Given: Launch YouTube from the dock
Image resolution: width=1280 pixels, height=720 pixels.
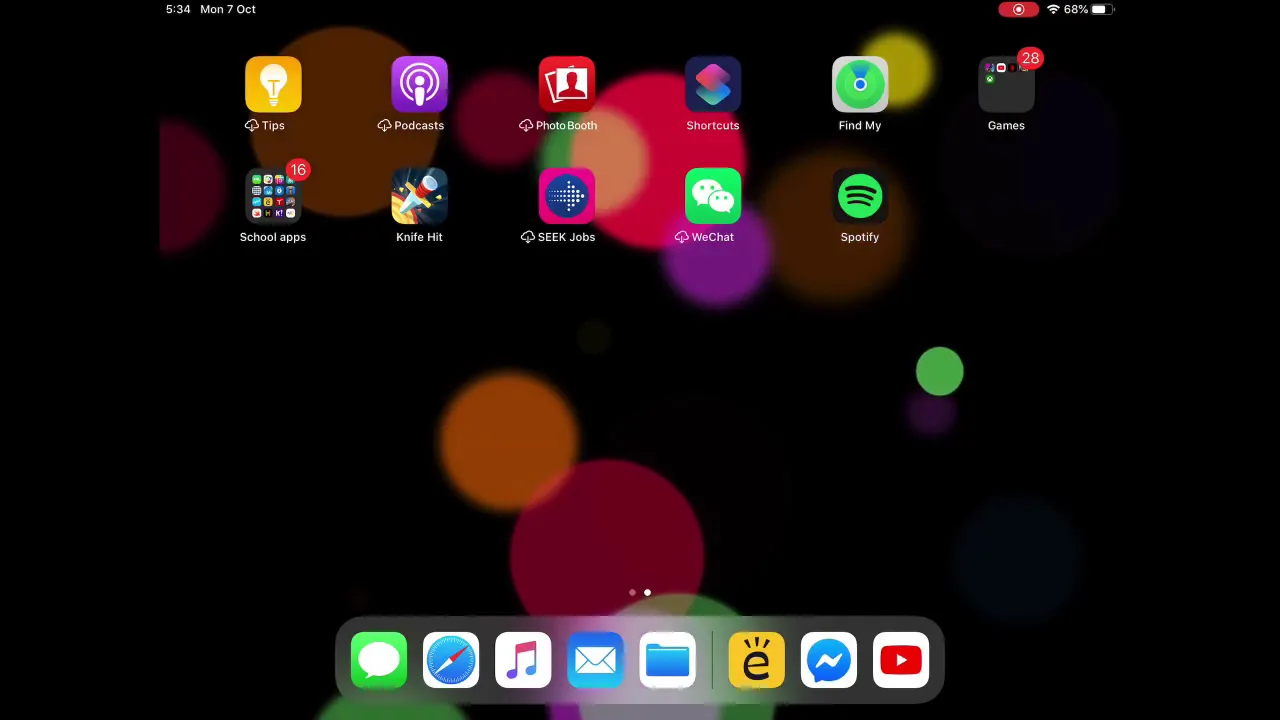Looking at the screenshot, I should [x=901, y=660].
